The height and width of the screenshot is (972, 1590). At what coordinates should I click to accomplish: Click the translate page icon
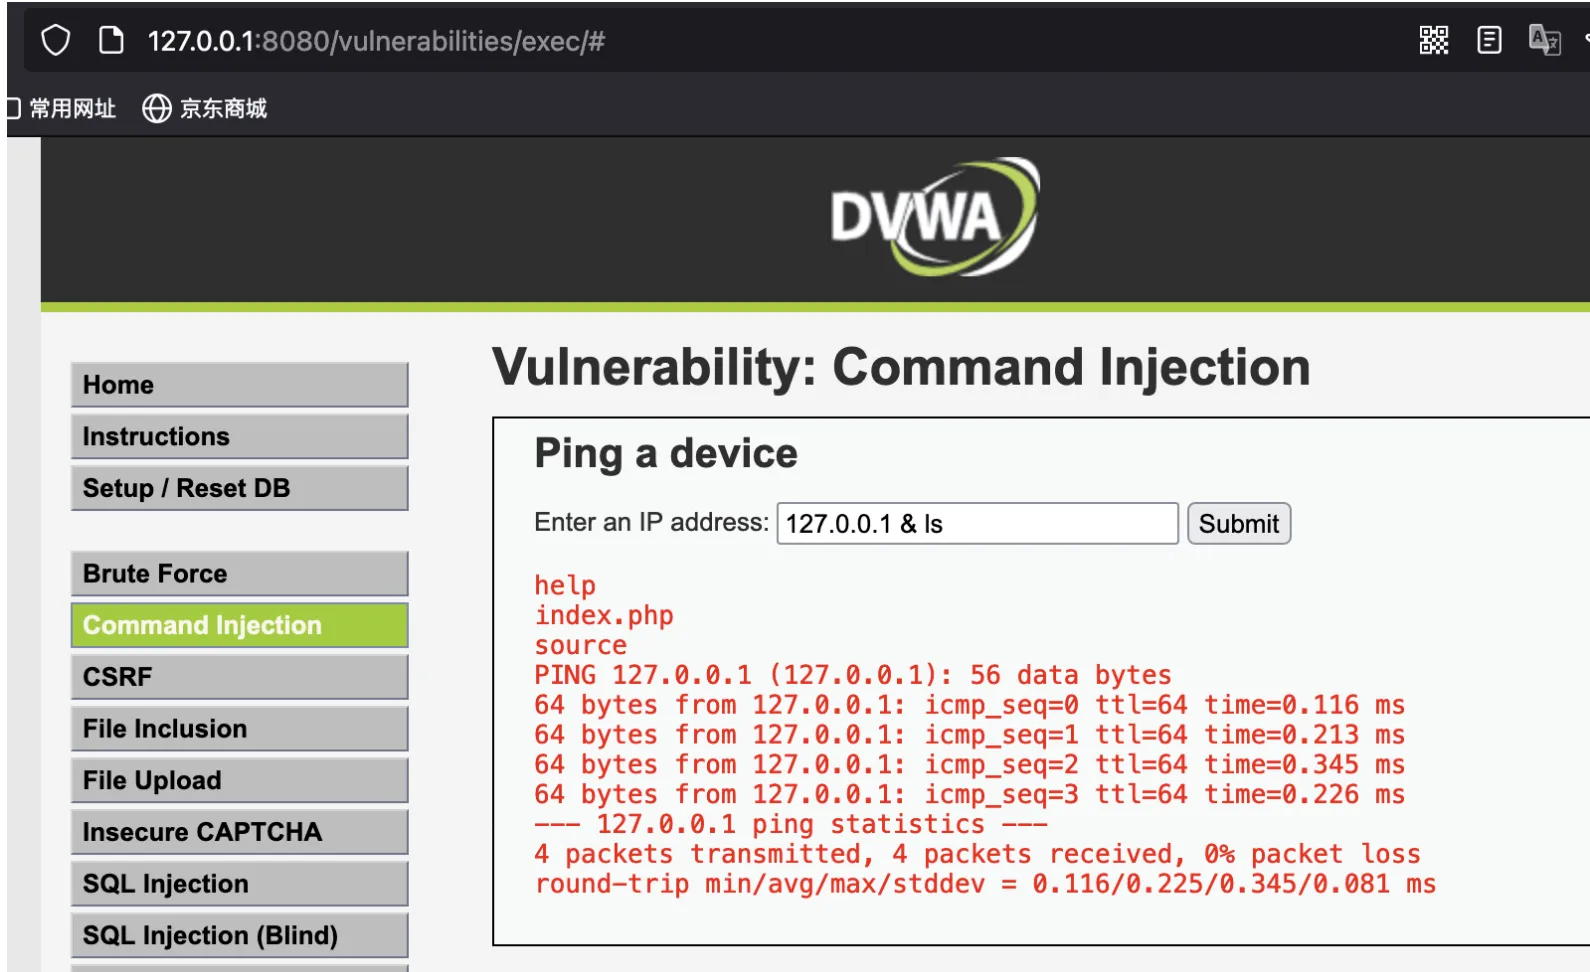coord(1544,40)
